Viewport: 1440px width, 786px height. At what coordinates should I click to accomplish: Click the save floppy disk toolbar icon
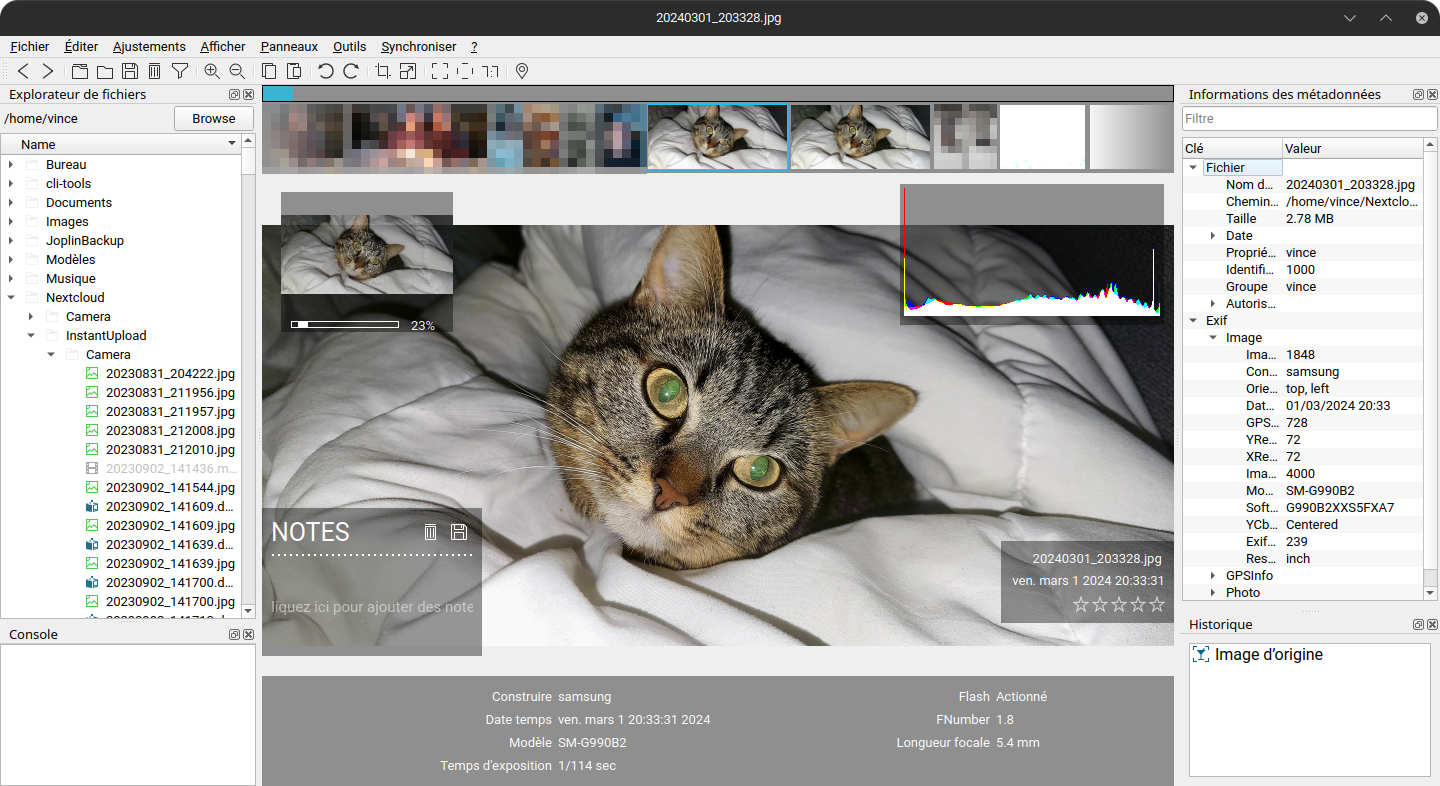(130, 71)
